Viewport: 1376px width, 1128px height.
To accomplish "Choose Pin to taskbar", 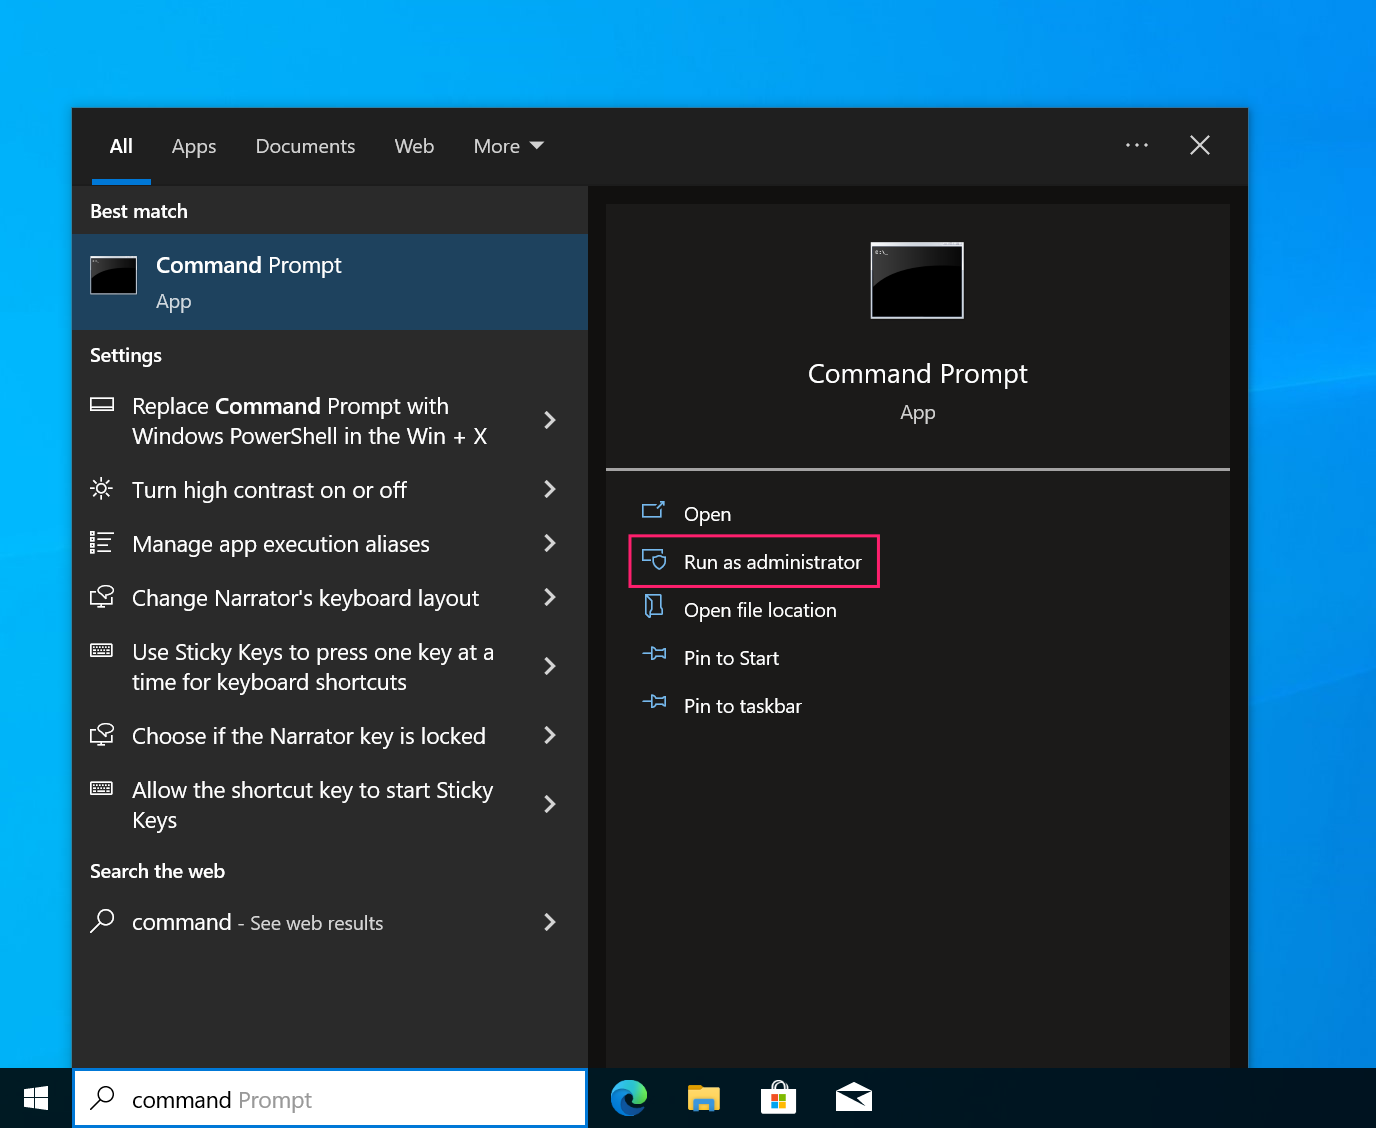I will point(742,706).
